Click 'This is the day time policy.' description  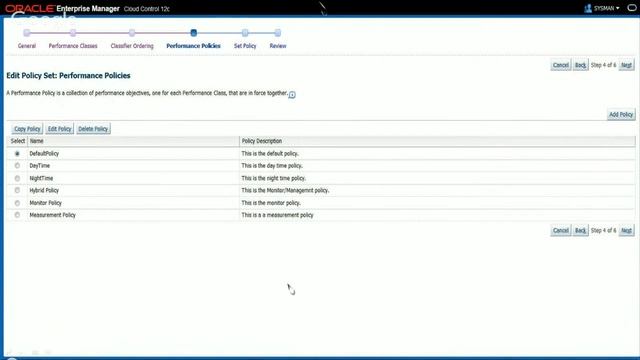click(x=272, y=166)
